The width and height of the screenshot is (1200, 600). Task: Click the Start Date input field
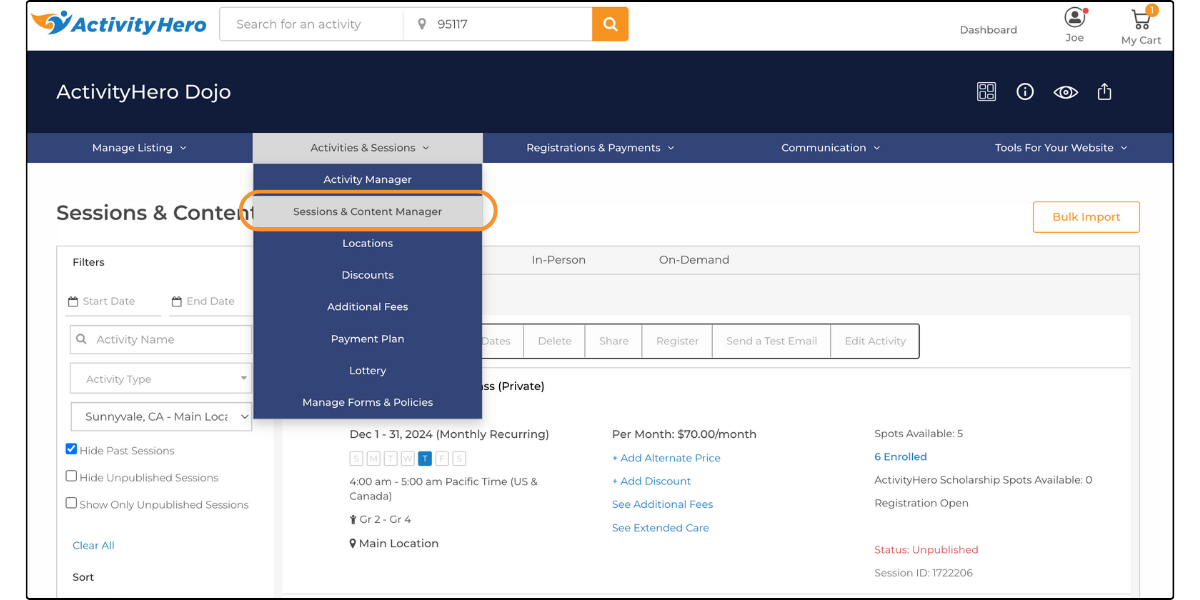click(x=114, y=301)
